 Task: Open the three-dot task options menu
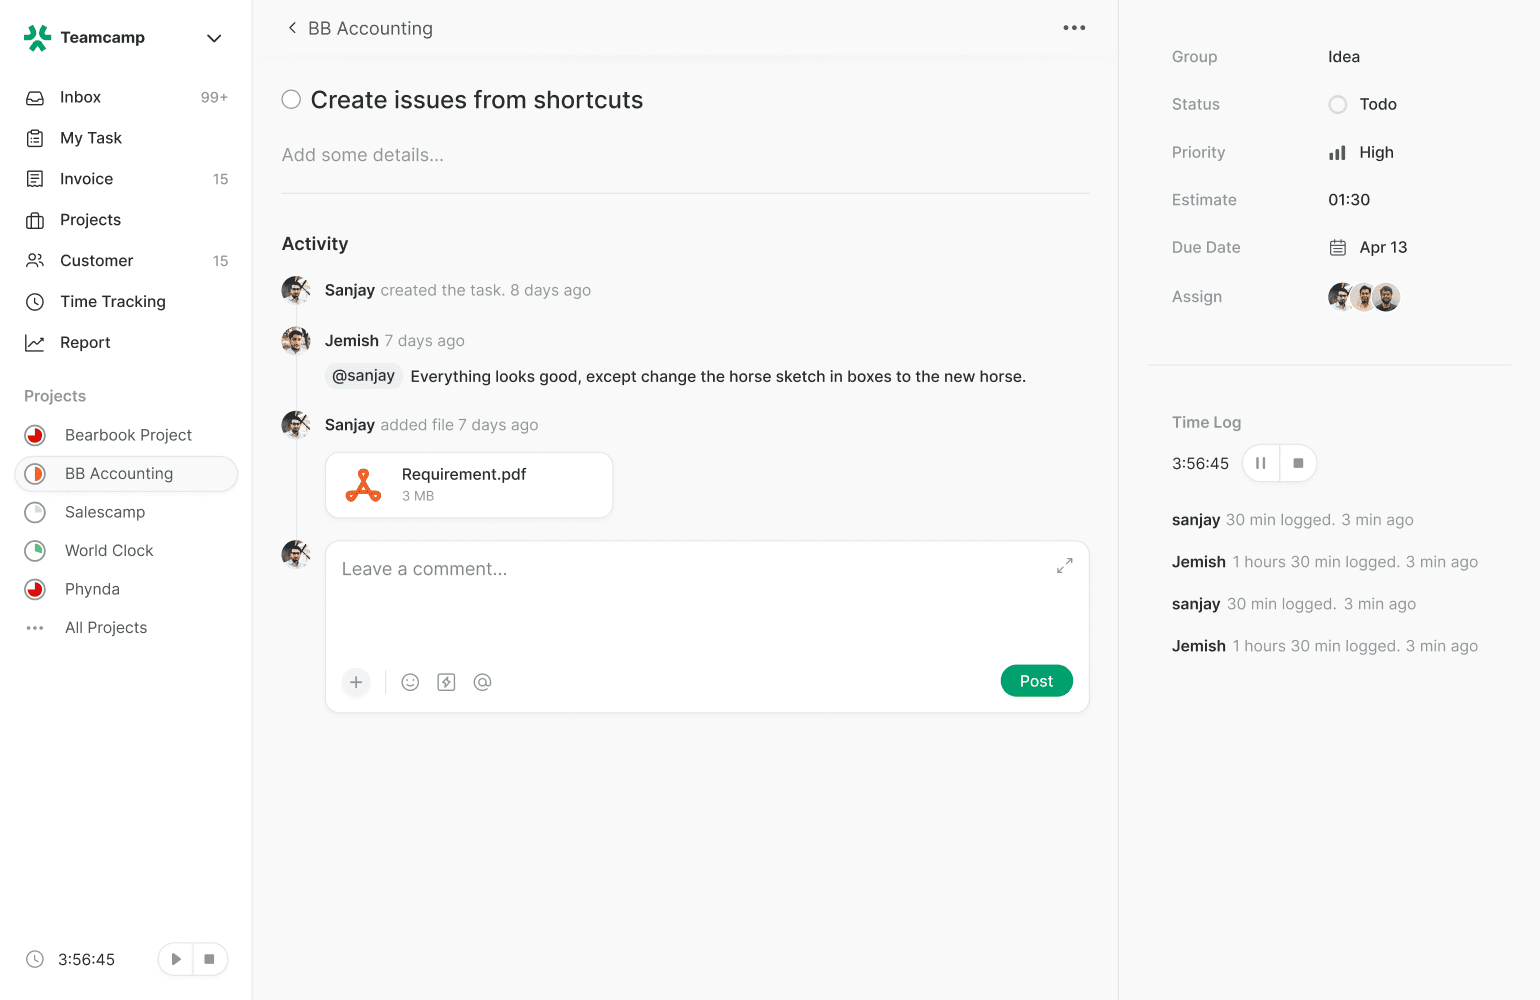[x=1074, y=28]
